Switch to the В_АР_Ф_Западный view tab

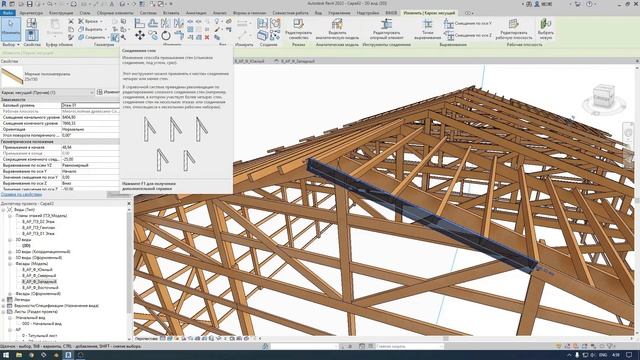pyautogui.click(x=298, y=61)
